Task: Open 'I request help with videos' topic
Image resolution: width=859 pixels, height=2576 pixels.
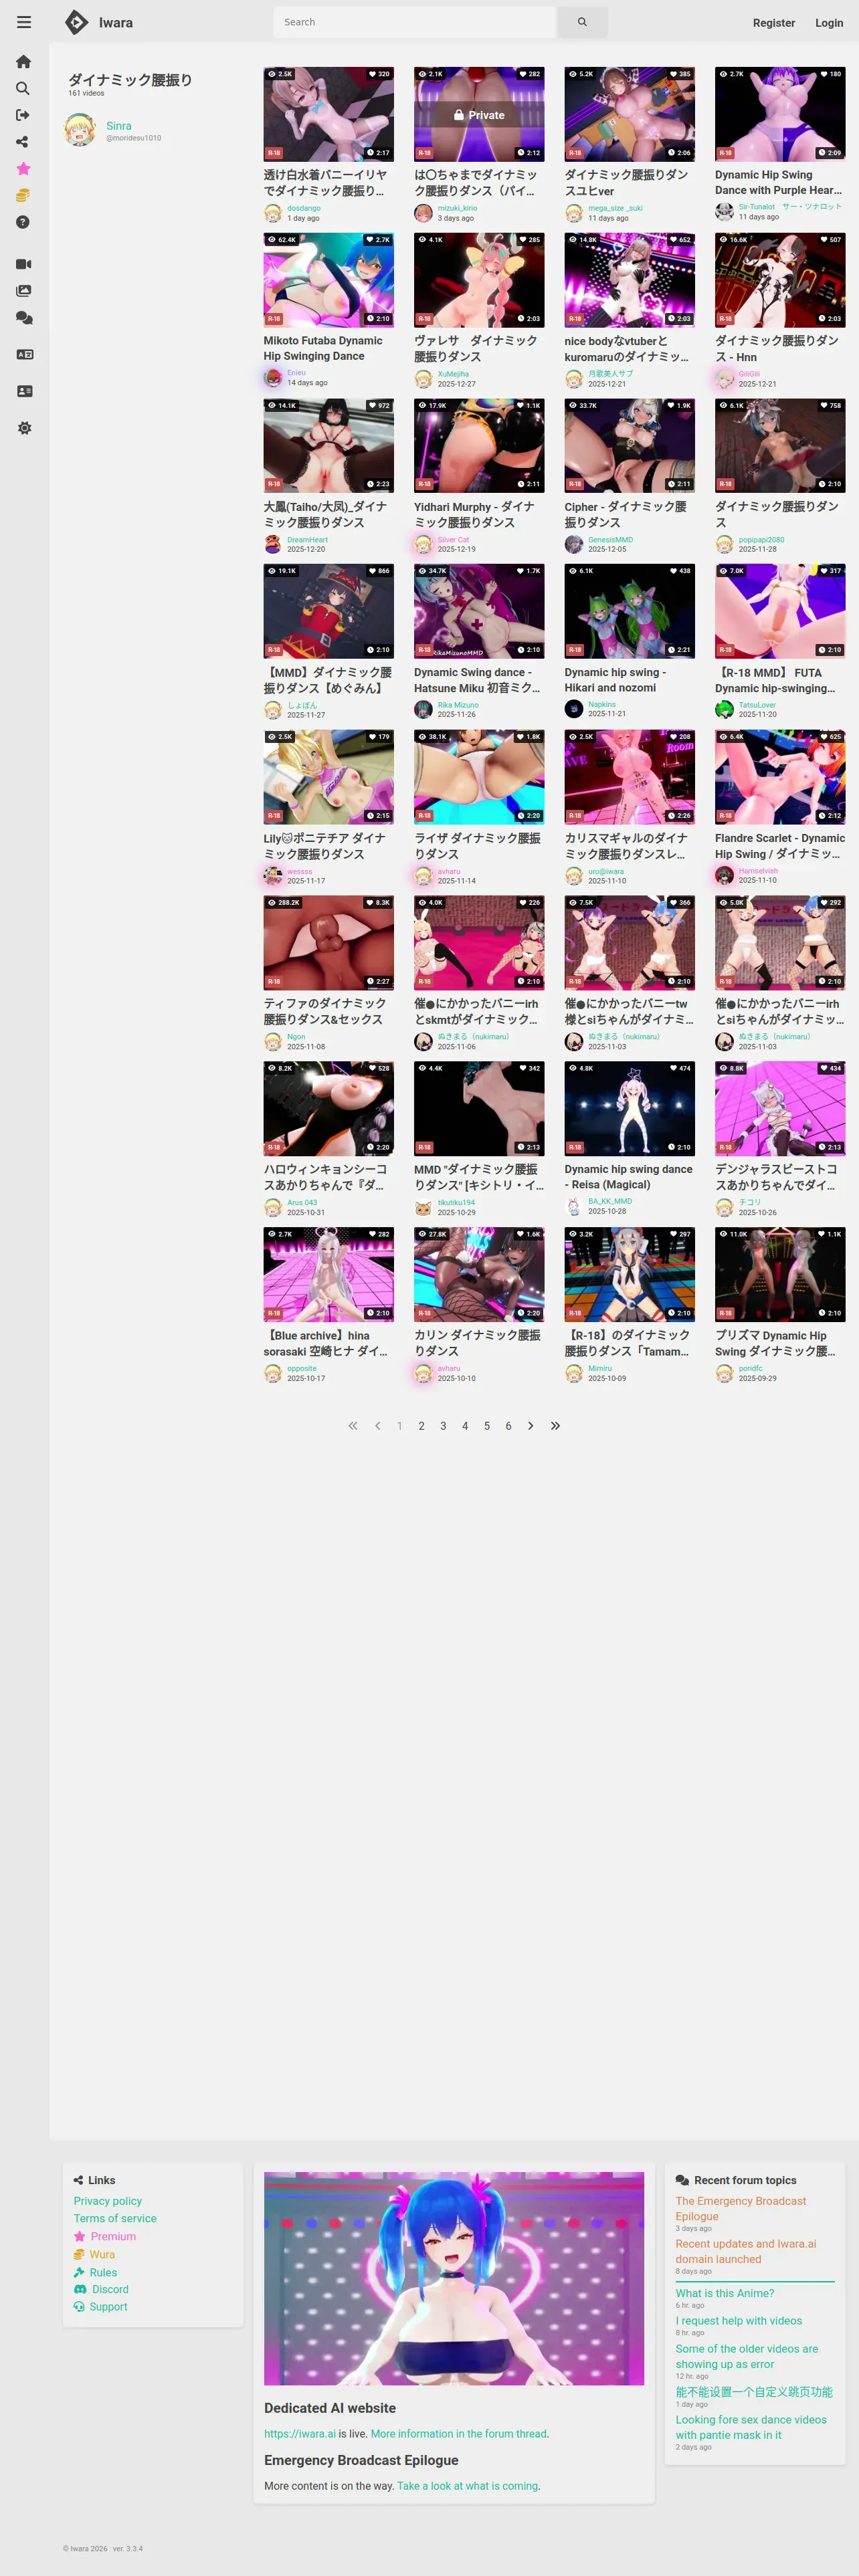Action: (x=738, y=2321)
